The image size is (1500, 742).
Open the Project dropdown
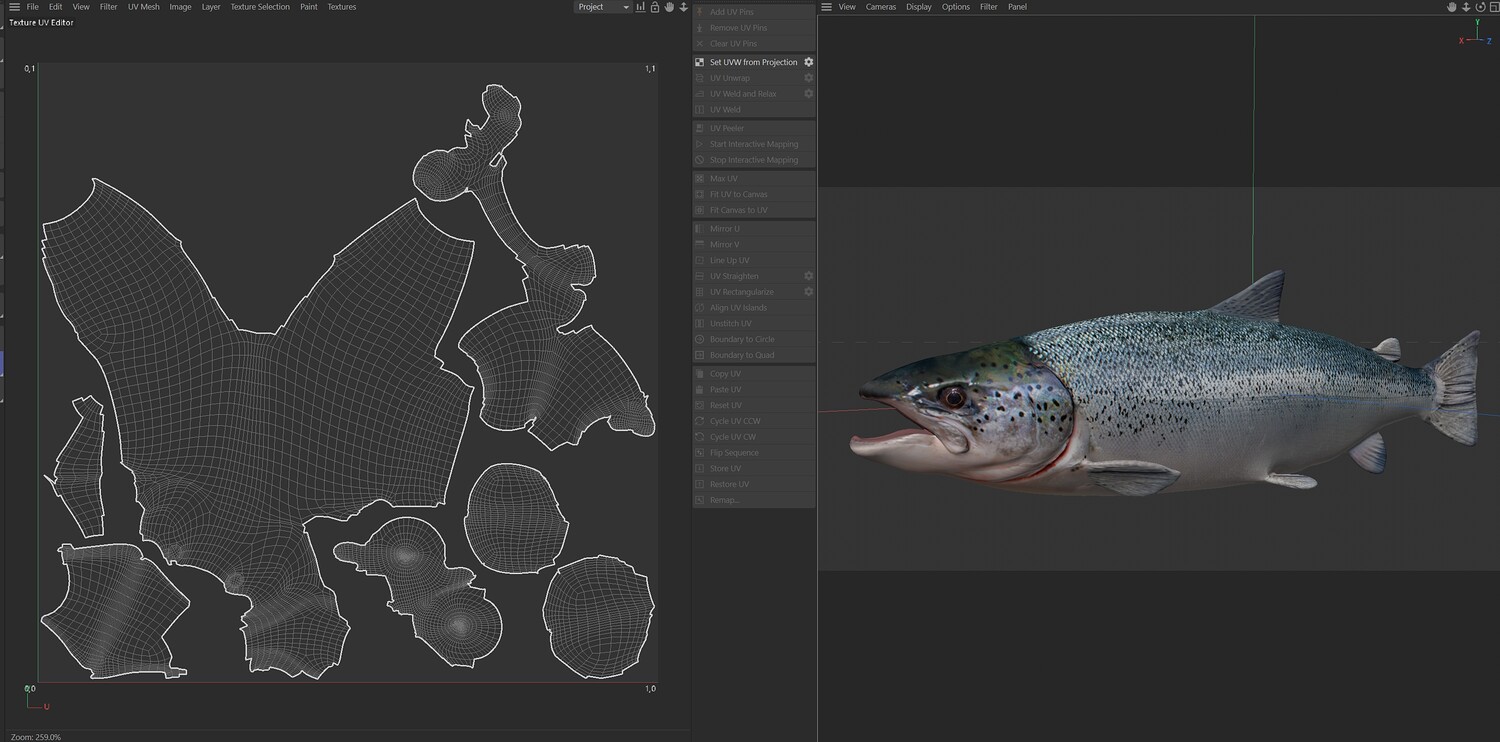pos(603,7)
